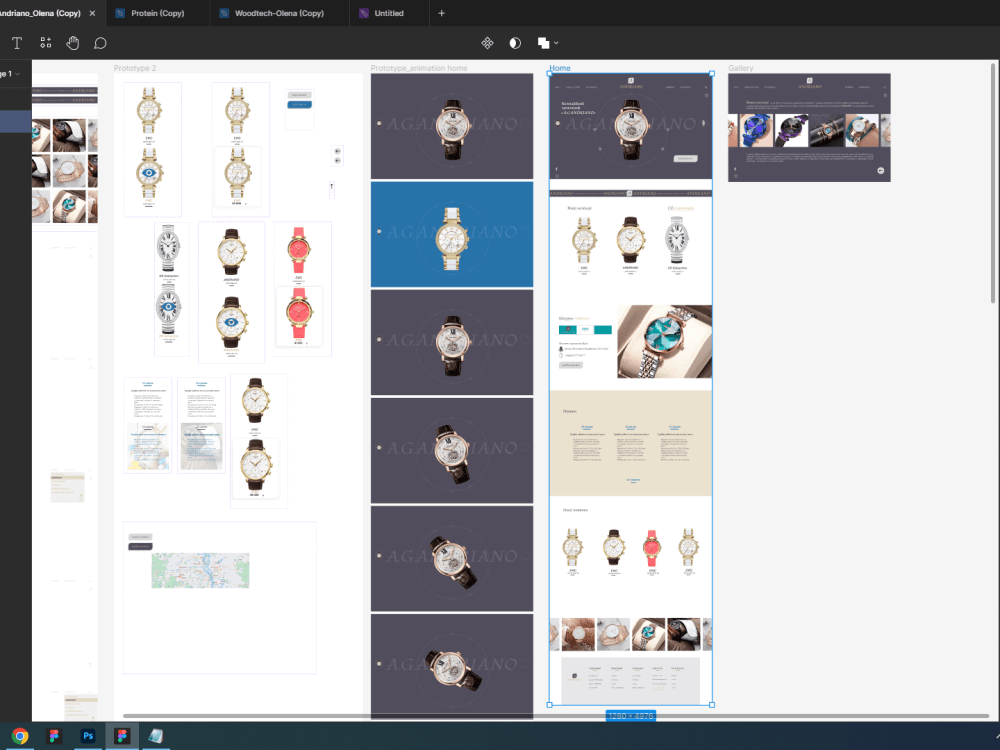Open the first Figma taskbar icon

[54, 736]
